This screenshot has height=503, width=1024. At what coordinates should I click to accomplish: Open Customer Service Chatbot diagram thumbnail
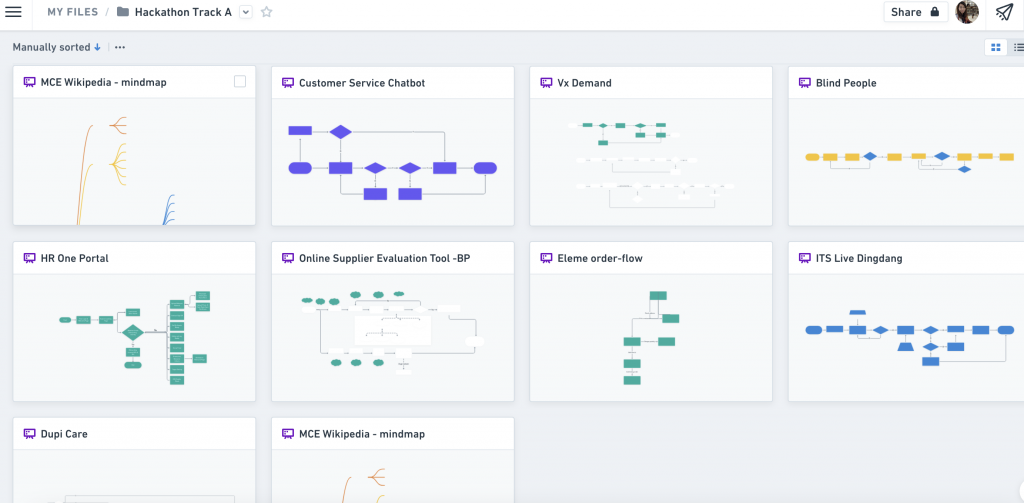click(x=392, y=162)
